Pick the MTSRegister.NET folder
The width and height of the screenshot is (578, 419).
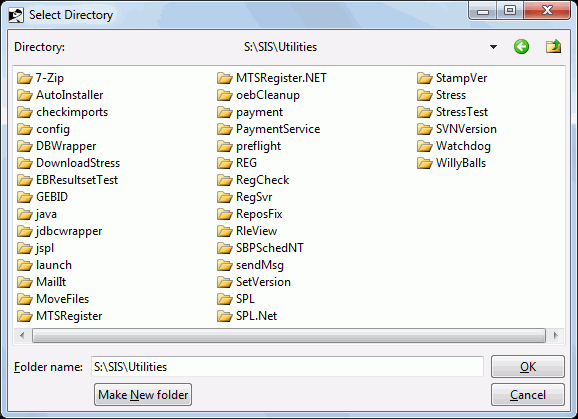coord(272,78)
